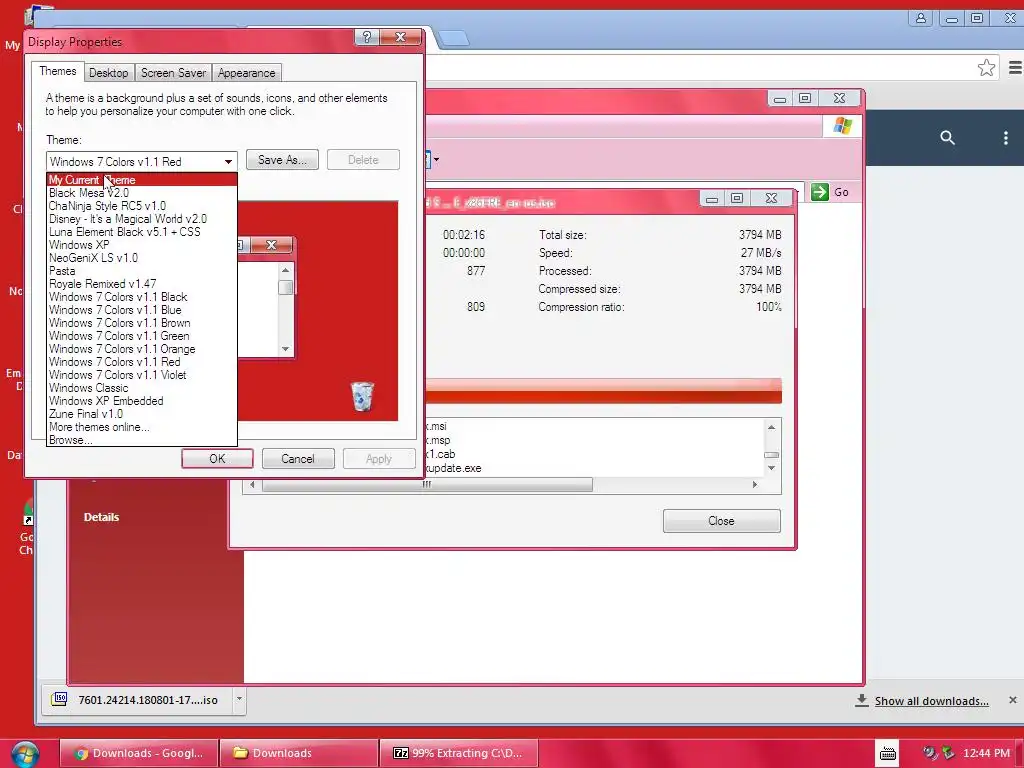Click the first system tray icon left of the clock
1024x768 pixels.
[930, 753]
